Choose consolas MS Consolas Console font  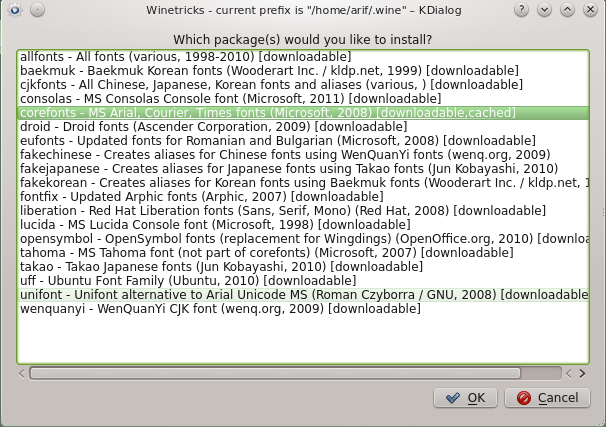coord(303,99)
